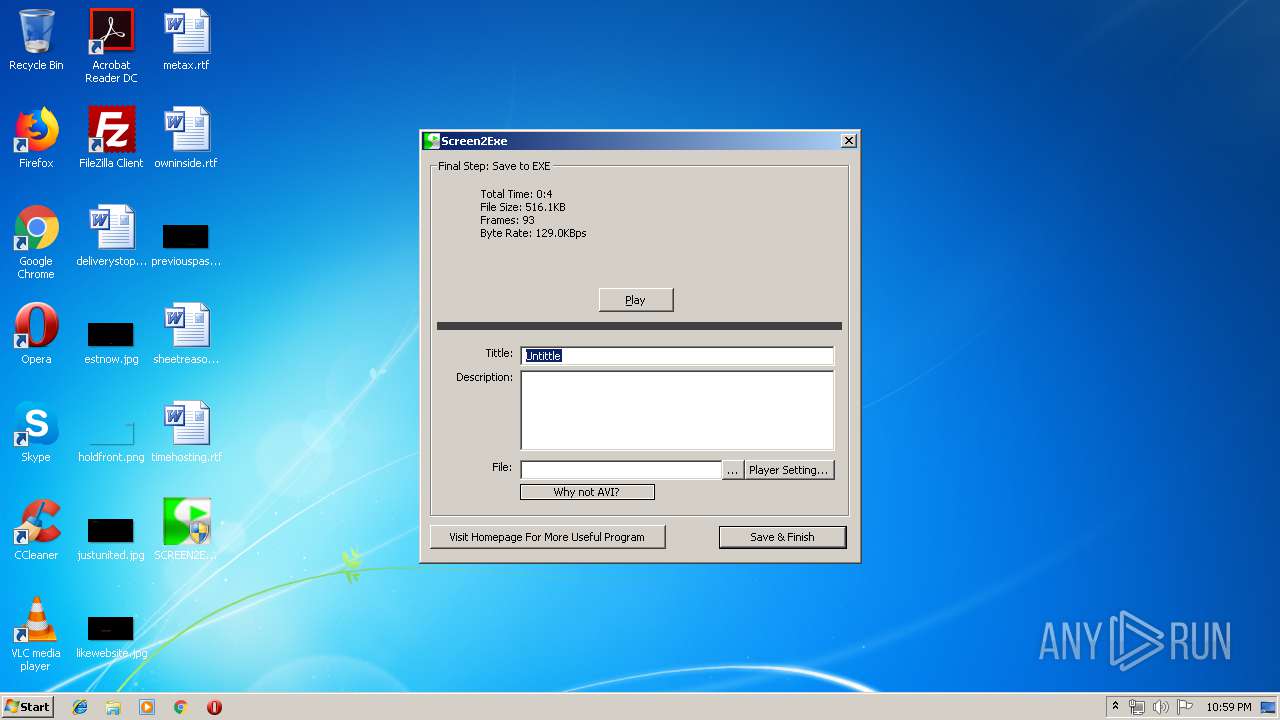The width and height of the screenshot is (1280, 720).
Task: Open Action Center flag icon
Action: (1185, 707)
